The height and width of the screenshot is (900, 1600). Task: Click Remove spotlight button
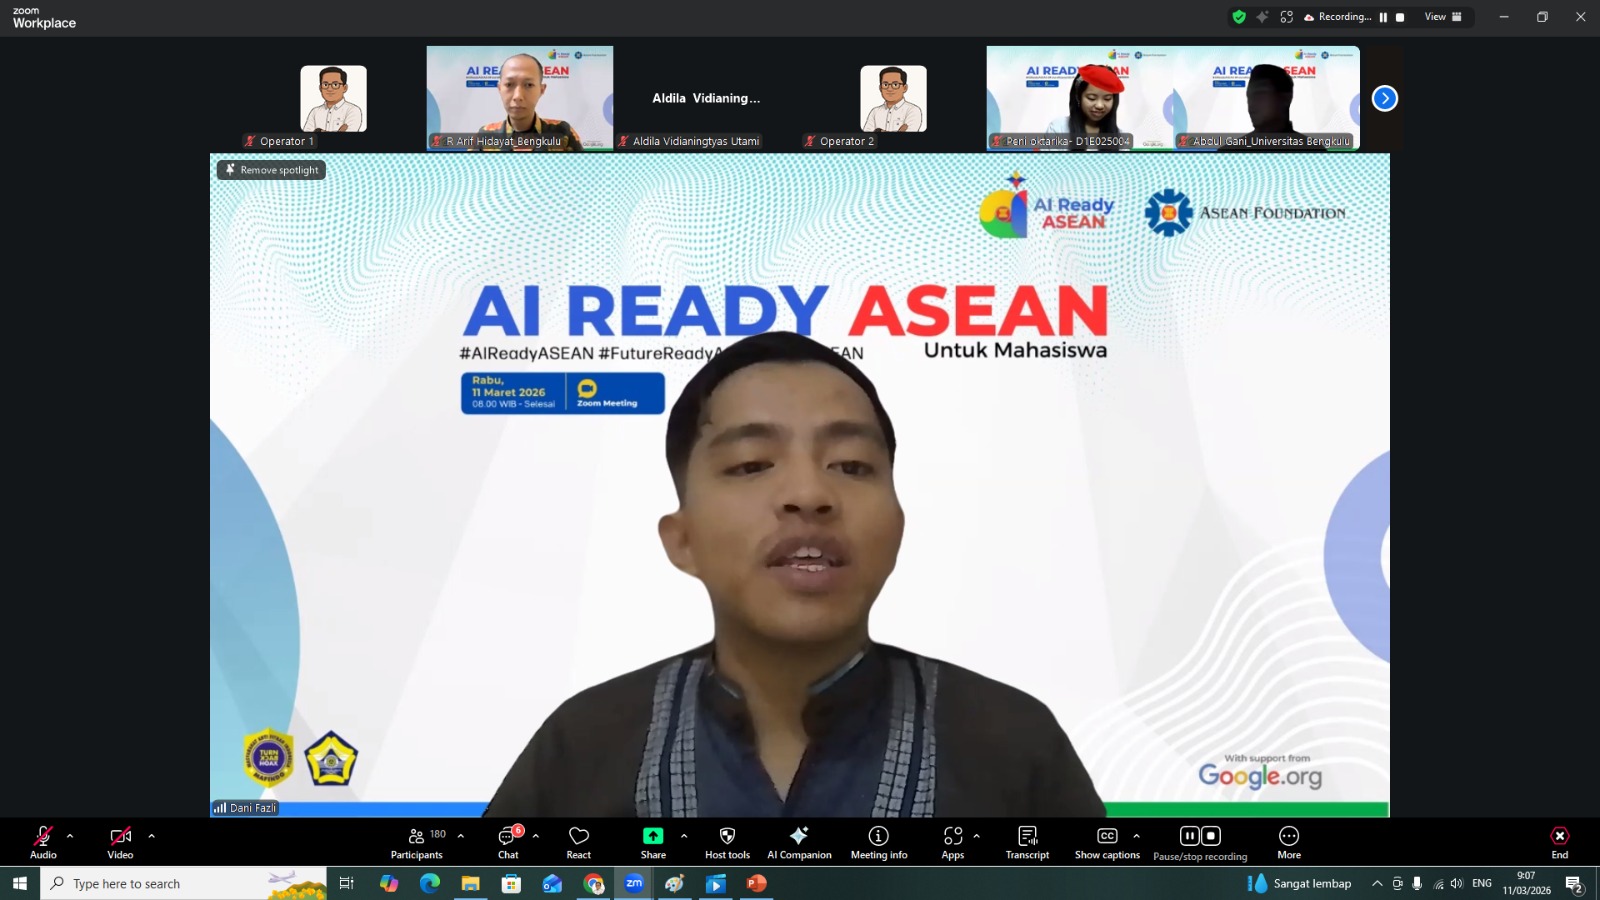(x=272, y=170)
